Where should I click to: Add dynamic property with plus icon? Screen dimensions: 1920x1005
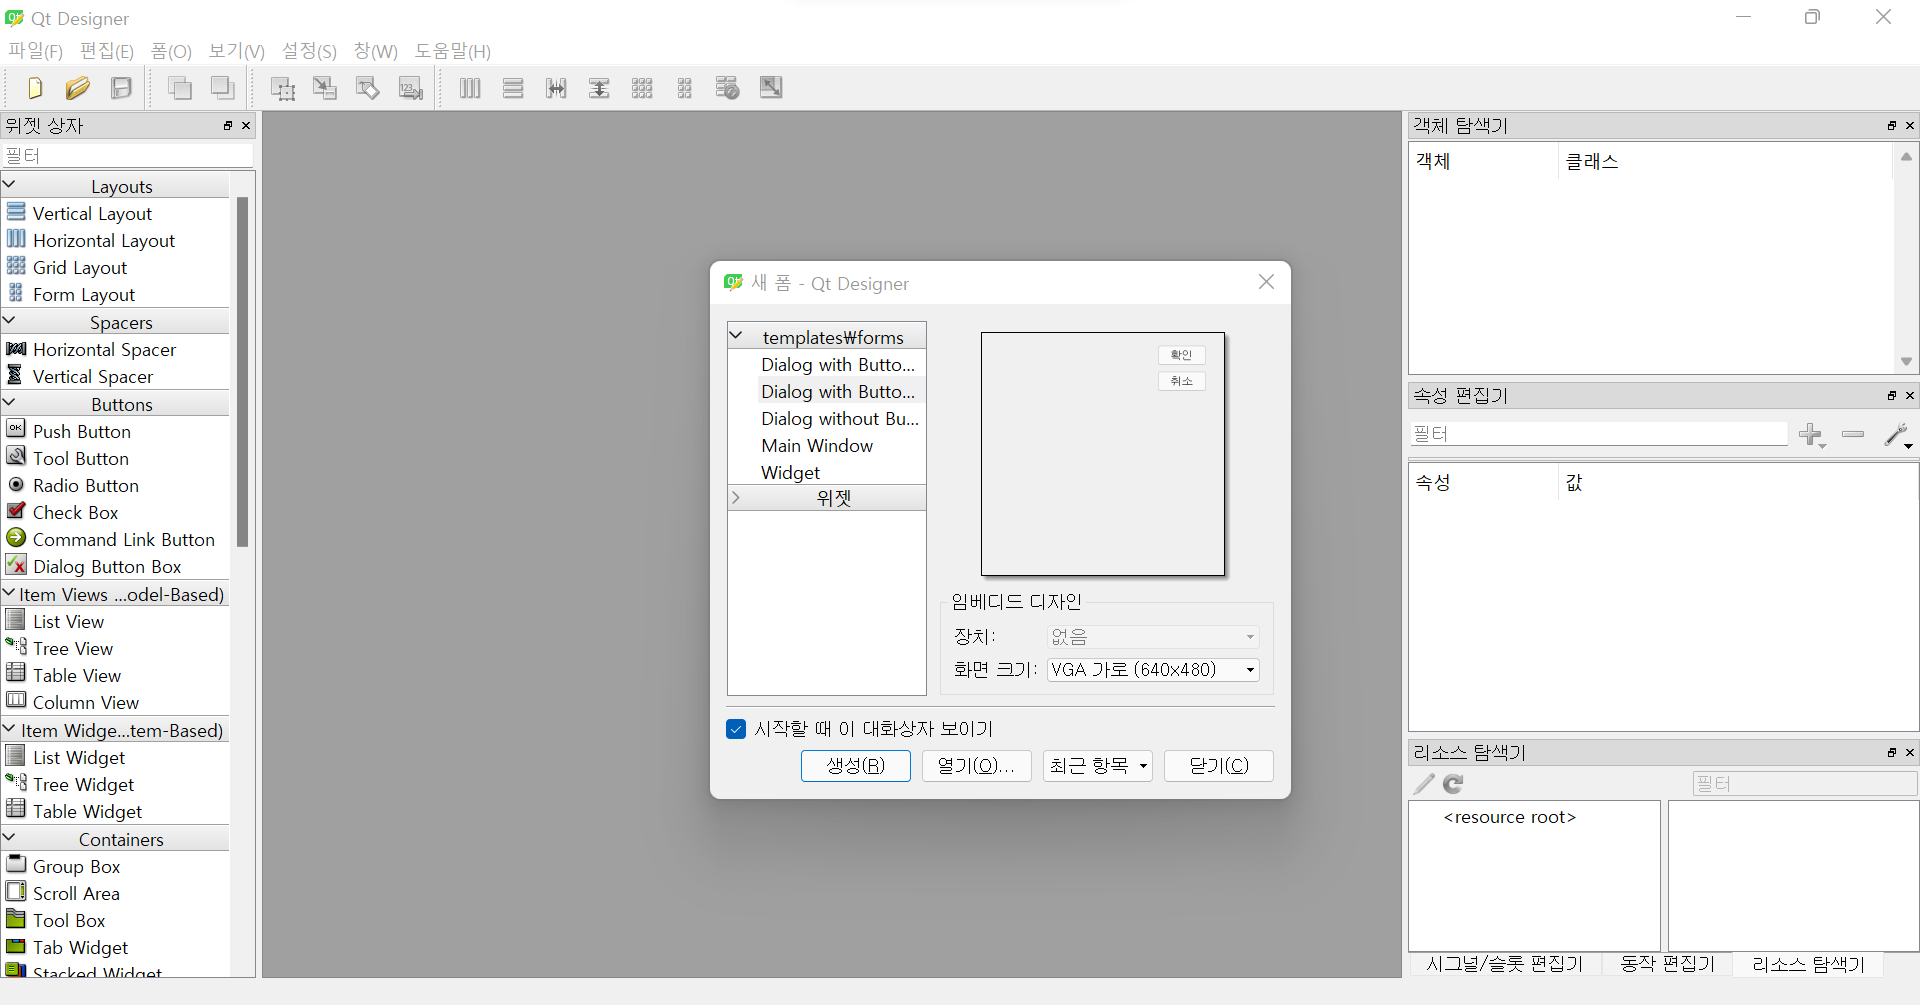pos(1812,434)
